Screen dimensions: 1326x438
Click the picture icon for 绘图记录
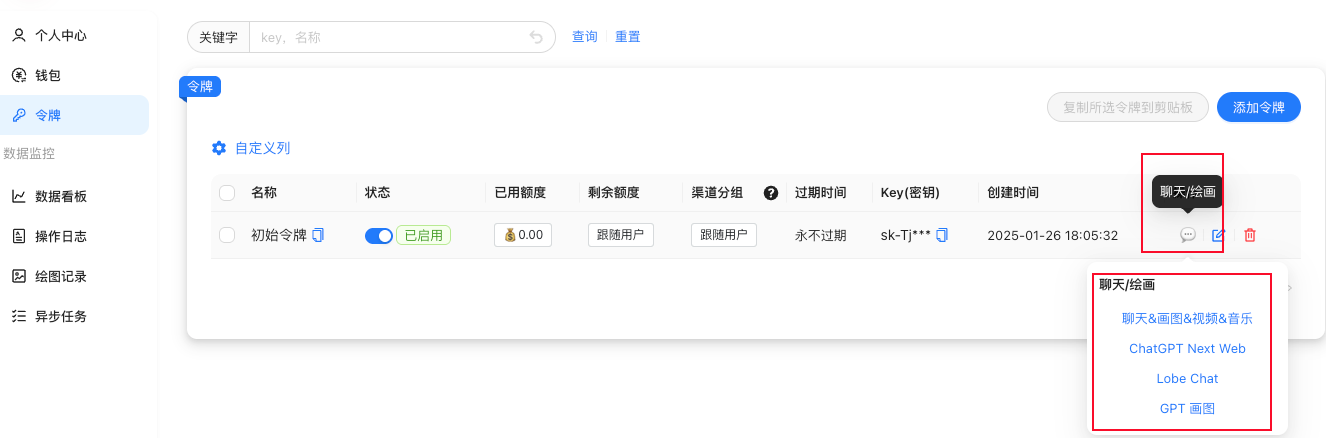[18, 276]
